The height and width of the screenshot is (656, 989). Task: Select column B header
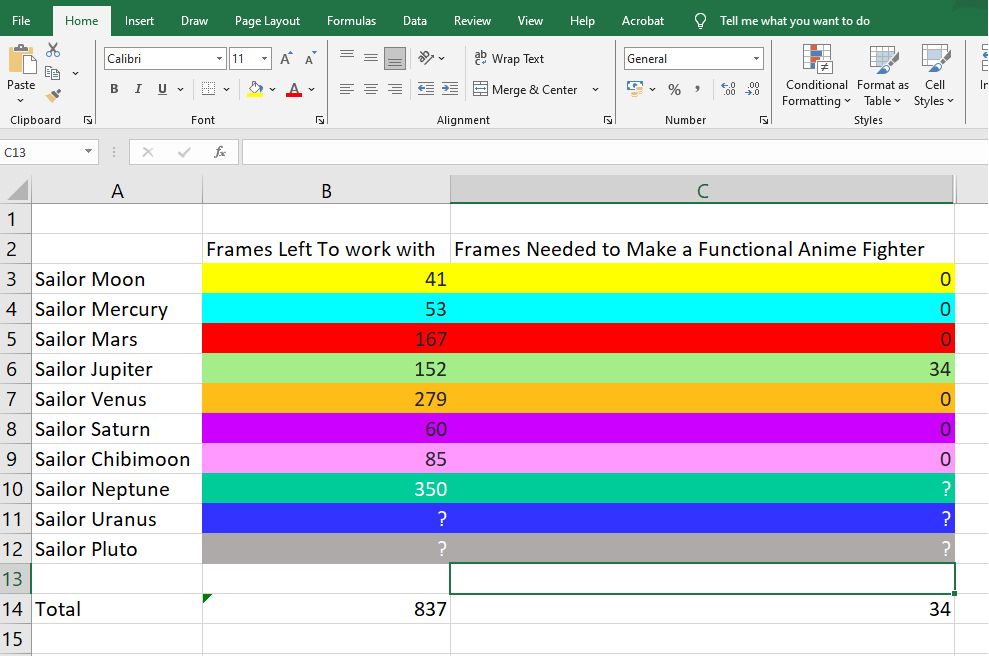click(x=326, y=190)
